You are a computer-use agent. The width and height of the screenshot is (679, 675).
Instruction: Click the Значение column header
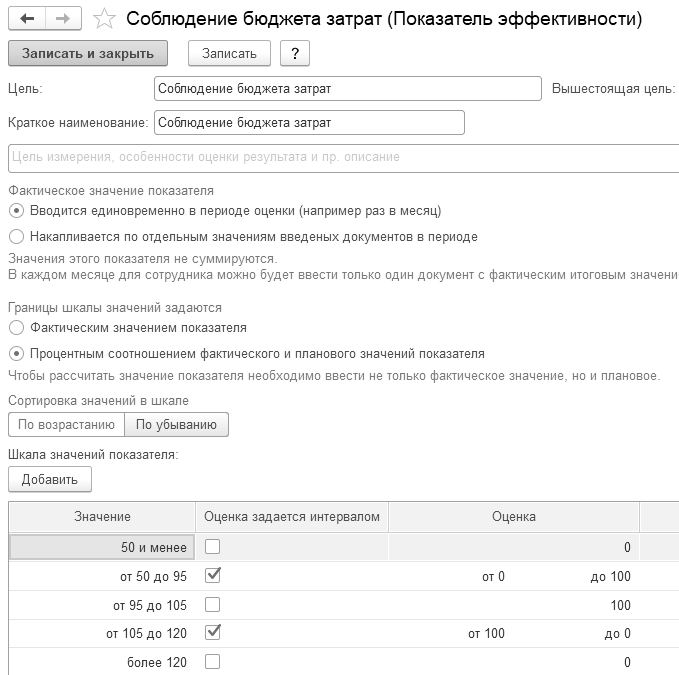tap(102, 517)
